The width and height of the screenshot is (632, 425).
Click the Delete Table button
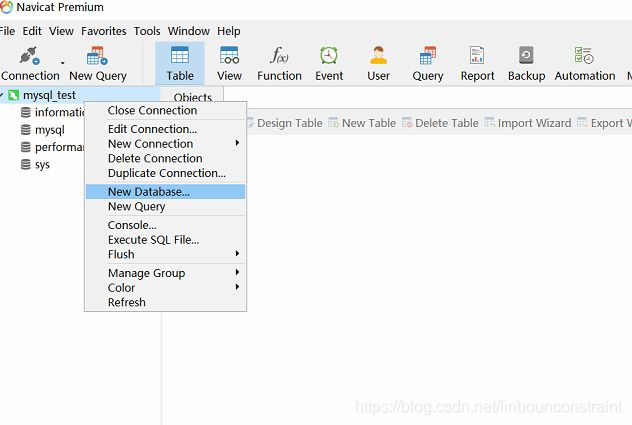click(440, 123)
